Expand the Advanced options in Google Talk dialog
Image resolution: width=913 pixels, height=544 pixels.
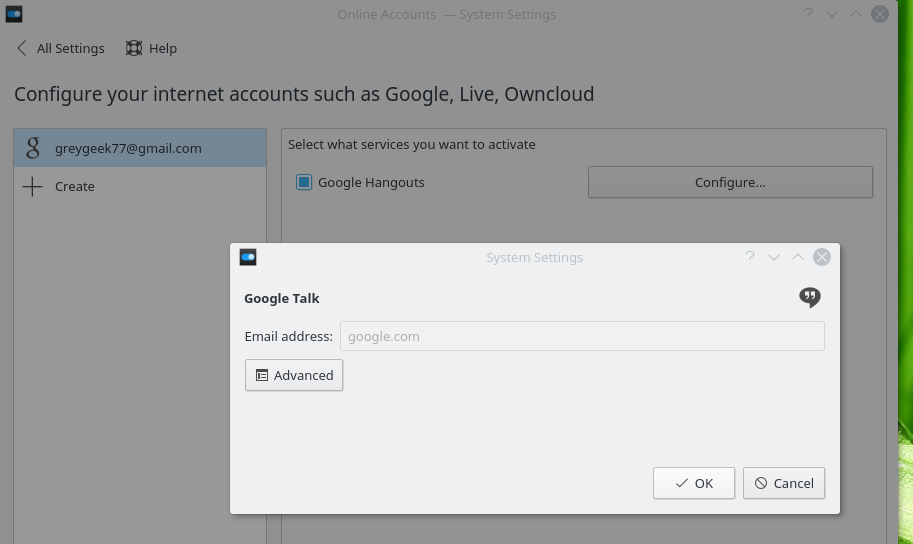click(x=294, y=375)
